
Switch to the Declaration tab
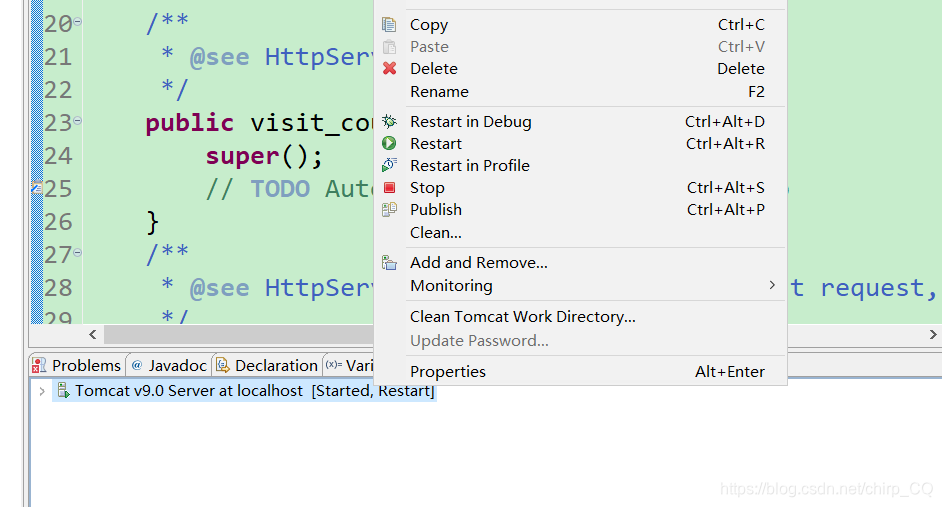point(267,365)
